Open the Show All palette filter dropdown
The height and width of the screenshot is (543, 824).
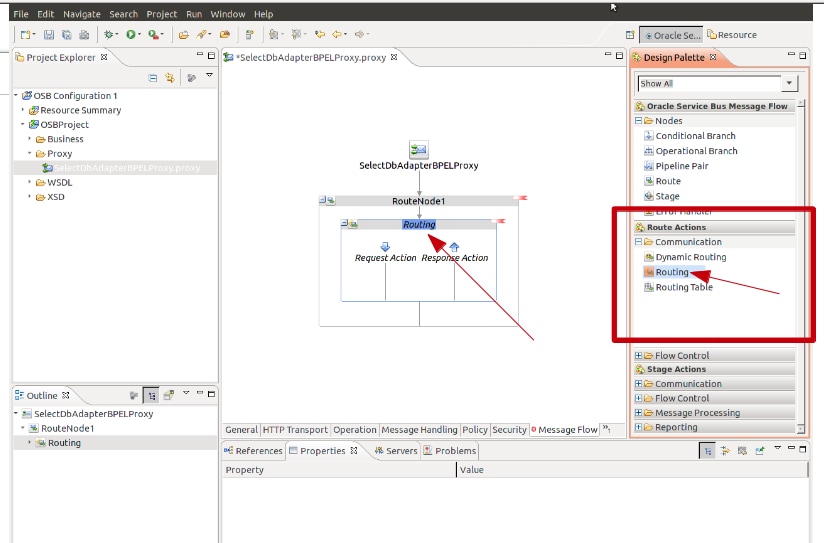(x=789, y=83)
